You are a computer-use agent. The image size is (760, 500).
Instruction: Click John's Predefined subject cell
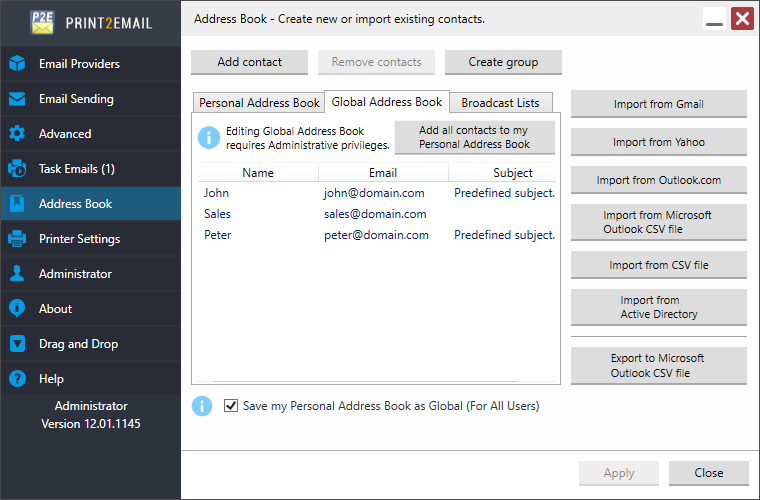[x=504, y=193]
